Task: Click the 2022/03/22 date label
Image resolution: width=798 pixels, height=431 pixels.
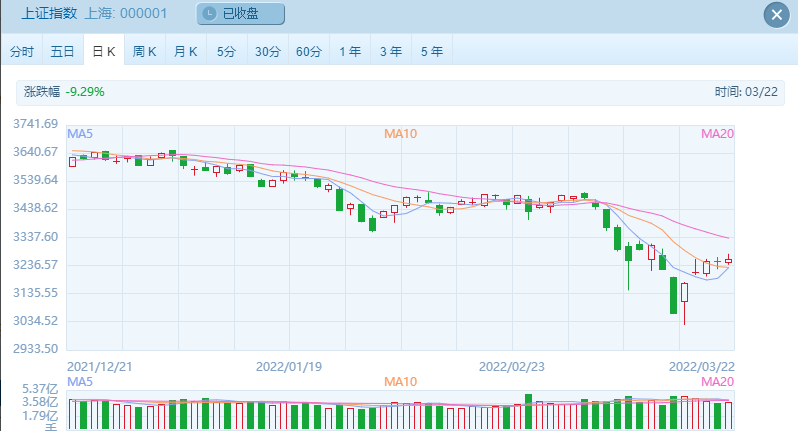Action: pos(701,367)
